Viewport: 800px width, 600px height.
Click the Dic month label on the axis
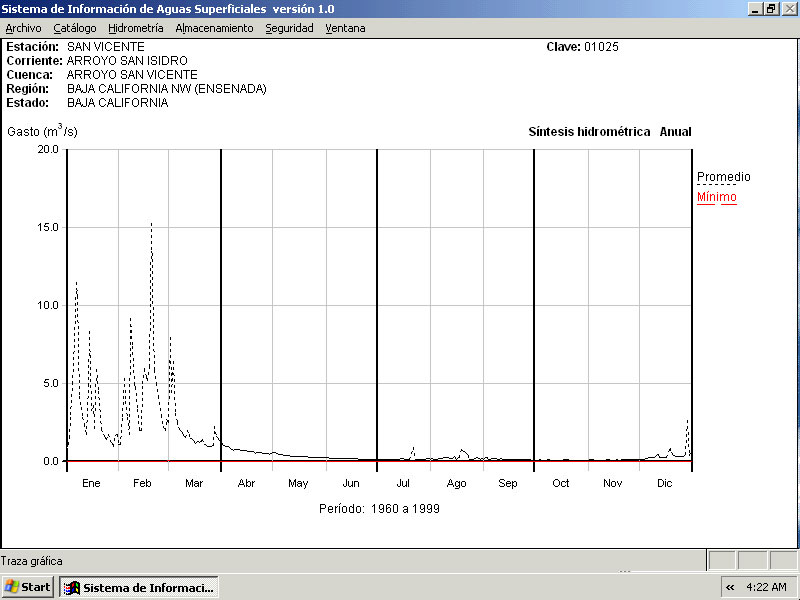(664, 483)
